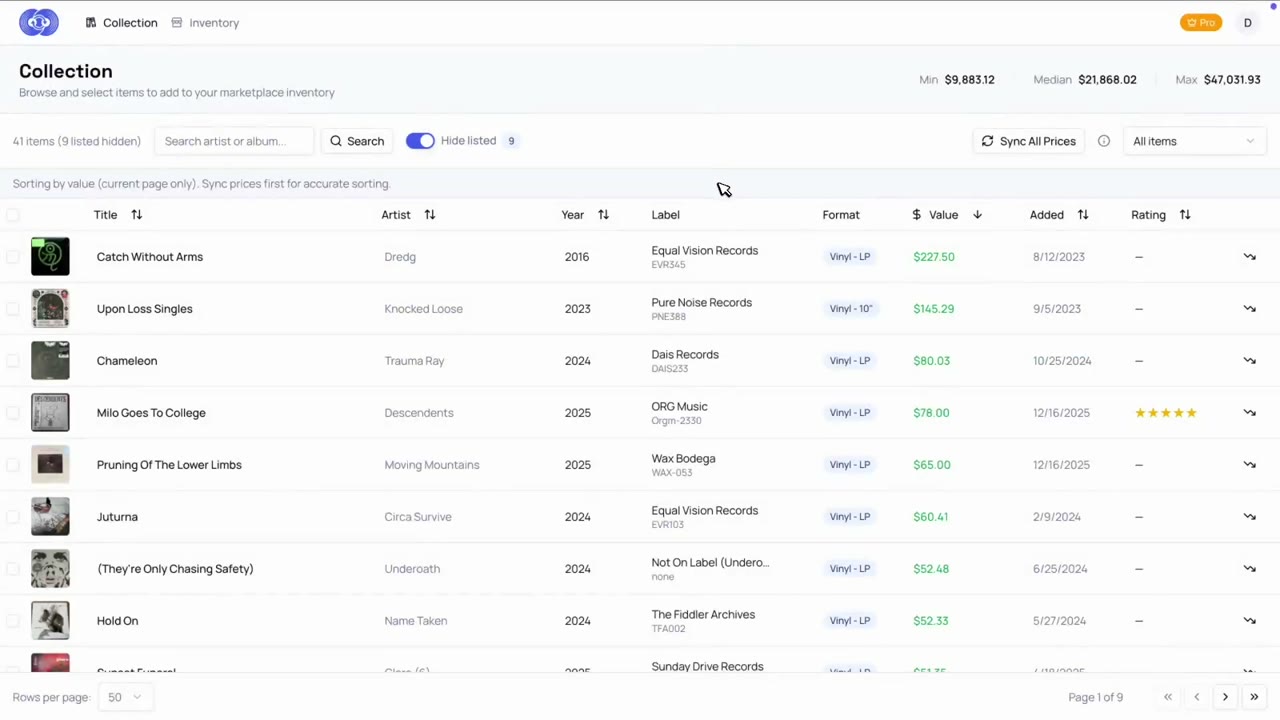Click the Sync All Prices button
Screen dimensions: 1280x720
[1029, 141]
